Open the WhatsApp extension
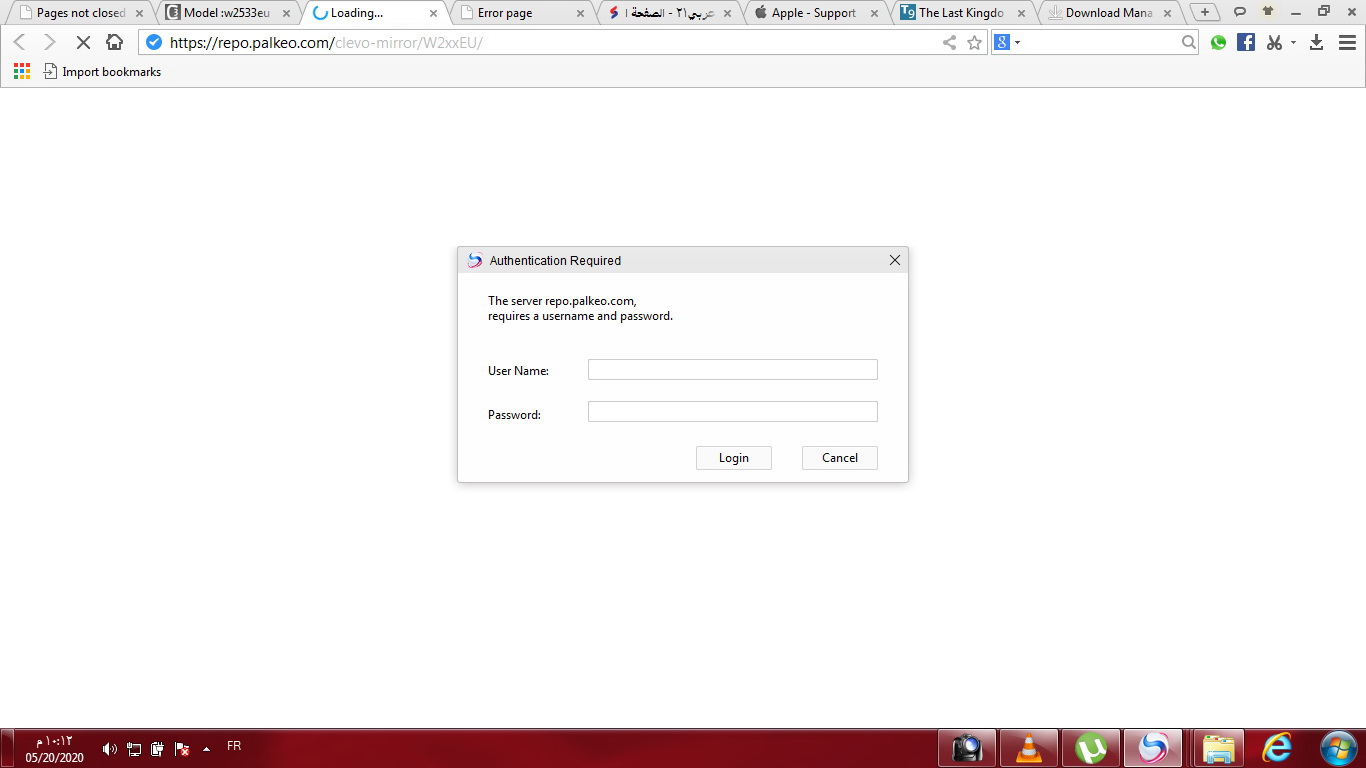The height and width of the screenshot is (768, 1366). (1218, 42)
